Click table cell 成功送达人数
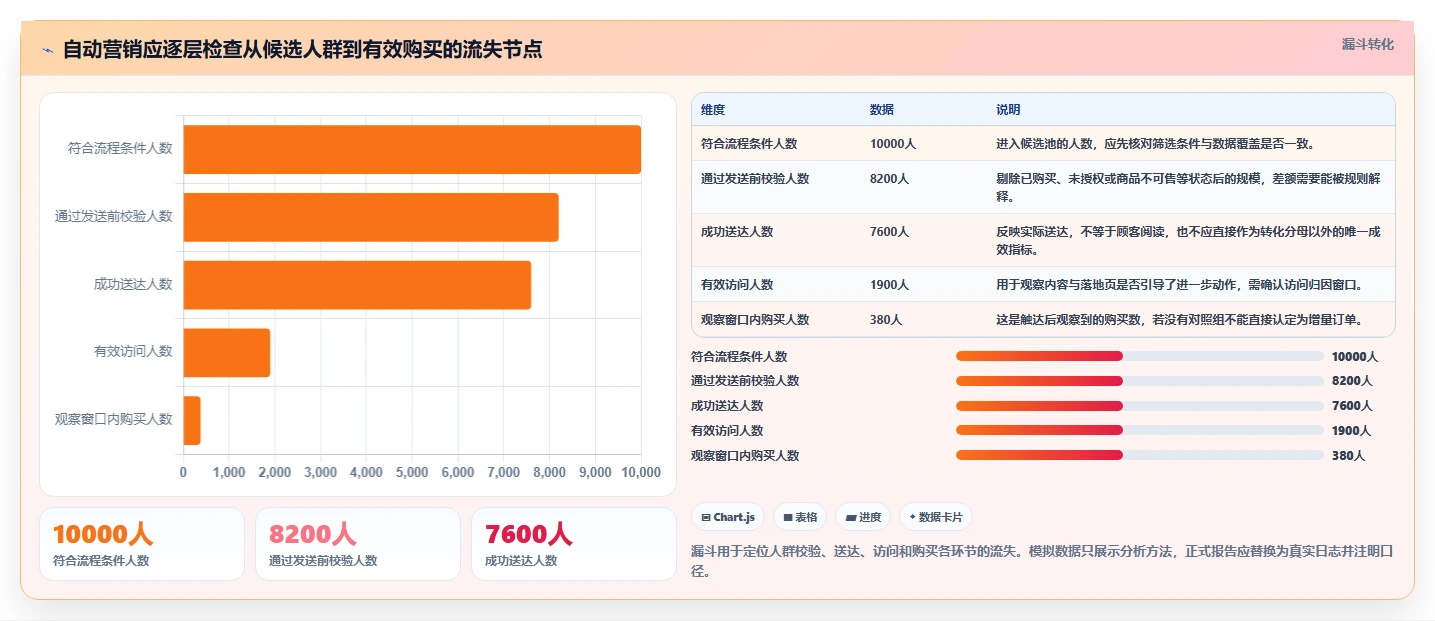The width and height of the screenshot is (1435, 621). click(x=737, y=232)
